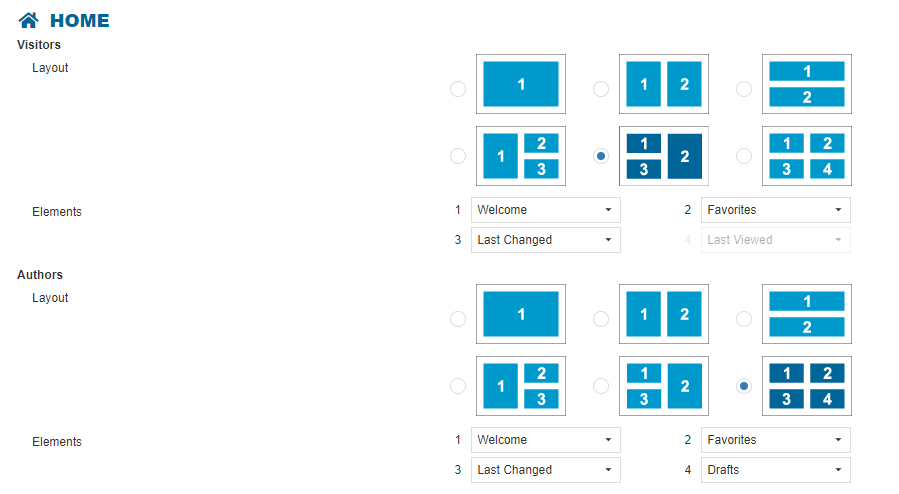Screen dimensions: 899x494
Task: Click the HOME heading text
Action: (80, 21)
